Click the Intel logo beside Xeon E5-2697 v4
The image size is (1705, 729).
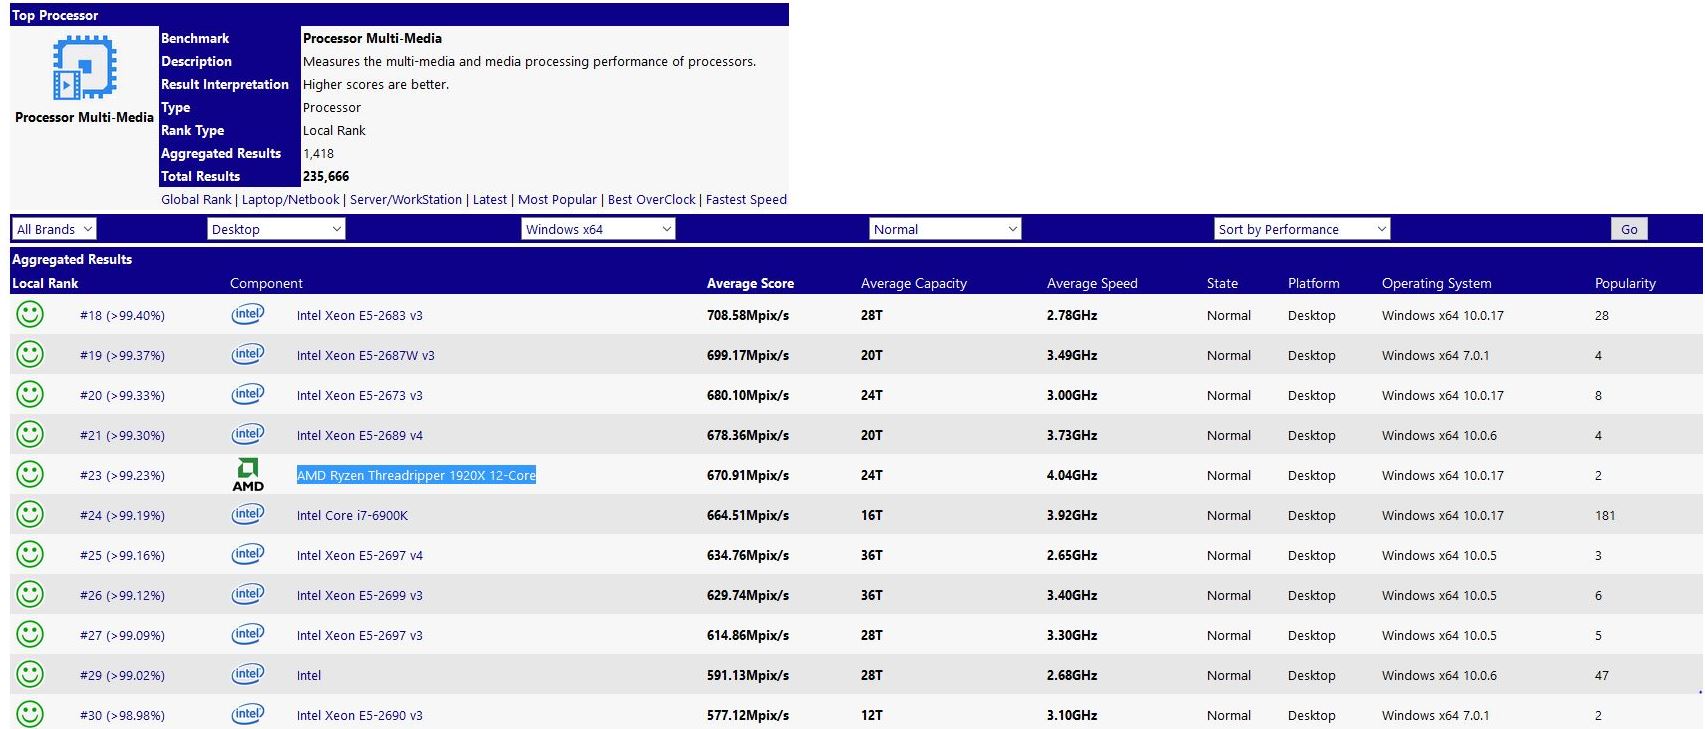point(248,554)
